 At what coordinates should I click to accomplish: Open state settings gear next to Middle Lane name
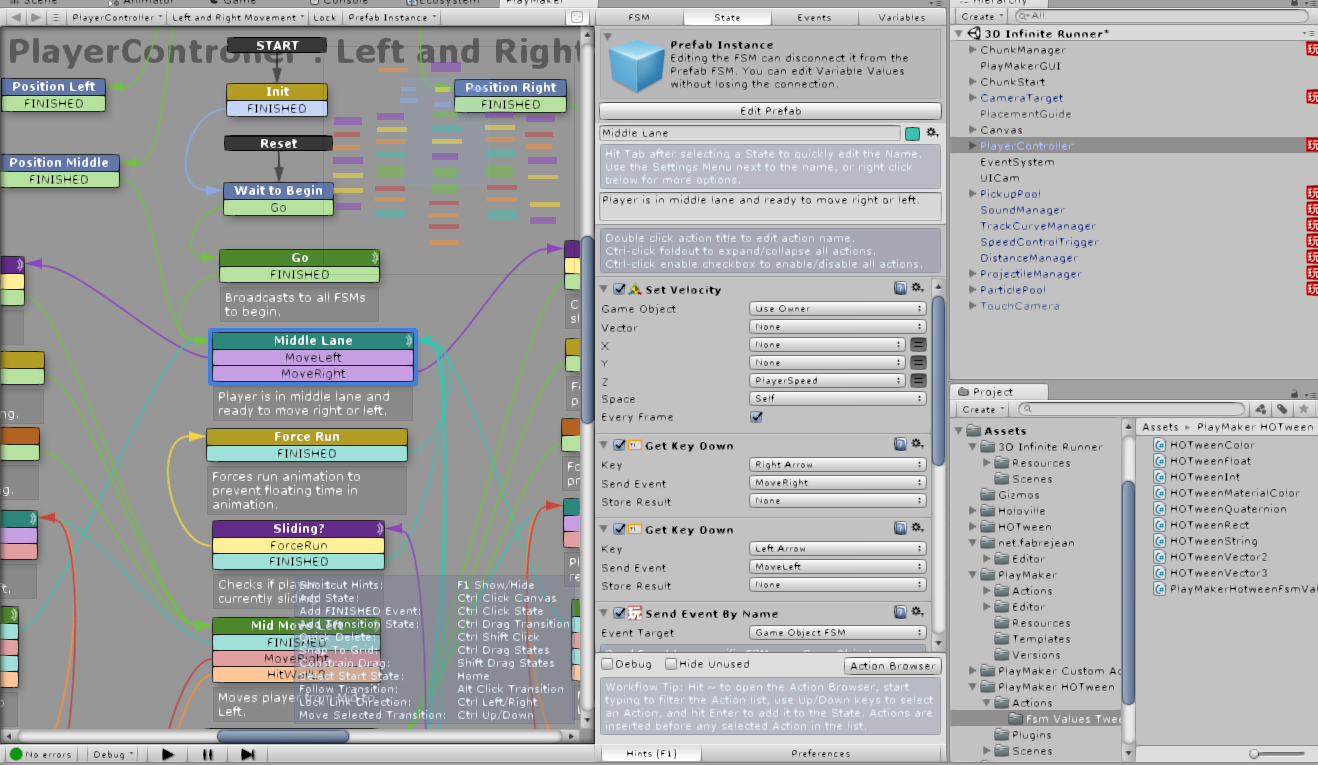click(x=932, y=133)
